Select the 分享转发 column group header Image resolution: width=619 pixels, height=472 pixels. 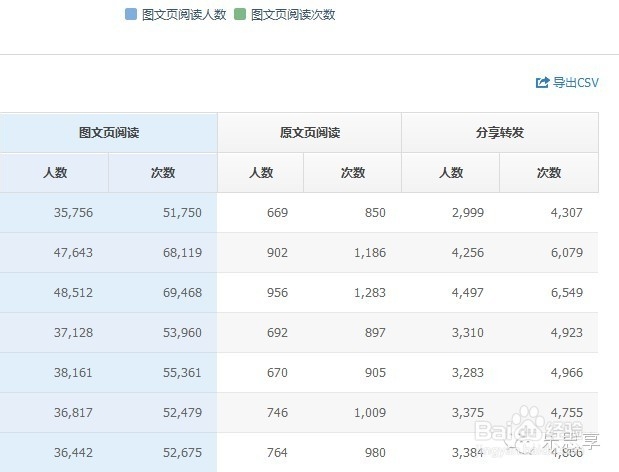click(x=500, y=133)
